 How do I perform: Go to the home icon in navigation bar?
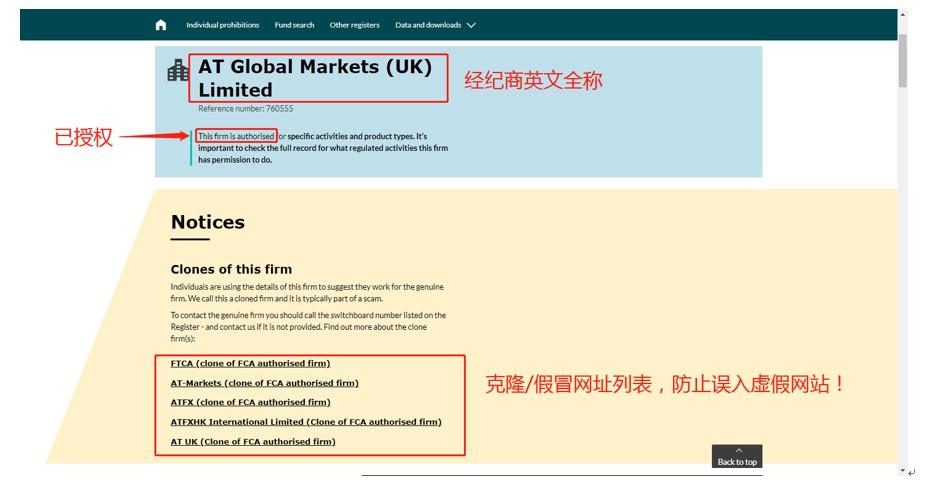tap(161, 25)
